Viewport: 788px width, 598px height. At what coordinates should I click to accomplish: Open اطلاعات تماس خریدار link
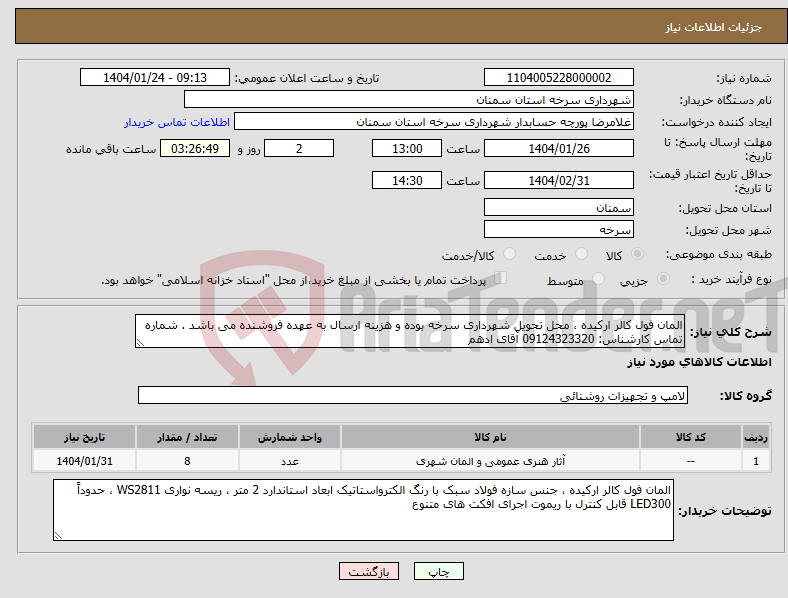tap(177, 122)
